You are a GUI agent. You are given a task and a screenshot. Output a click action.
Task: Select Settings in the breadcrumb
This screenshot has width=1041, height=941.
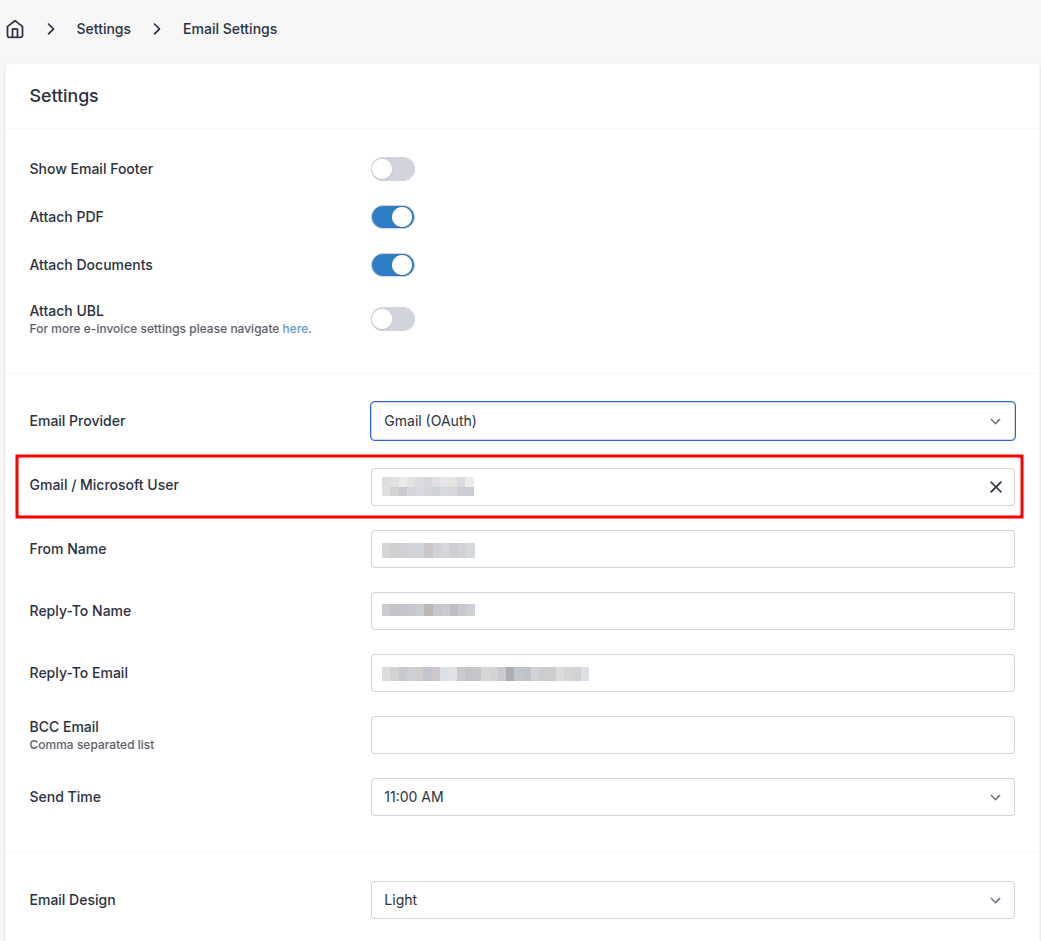pyautogui.click(x=103, y=28)
